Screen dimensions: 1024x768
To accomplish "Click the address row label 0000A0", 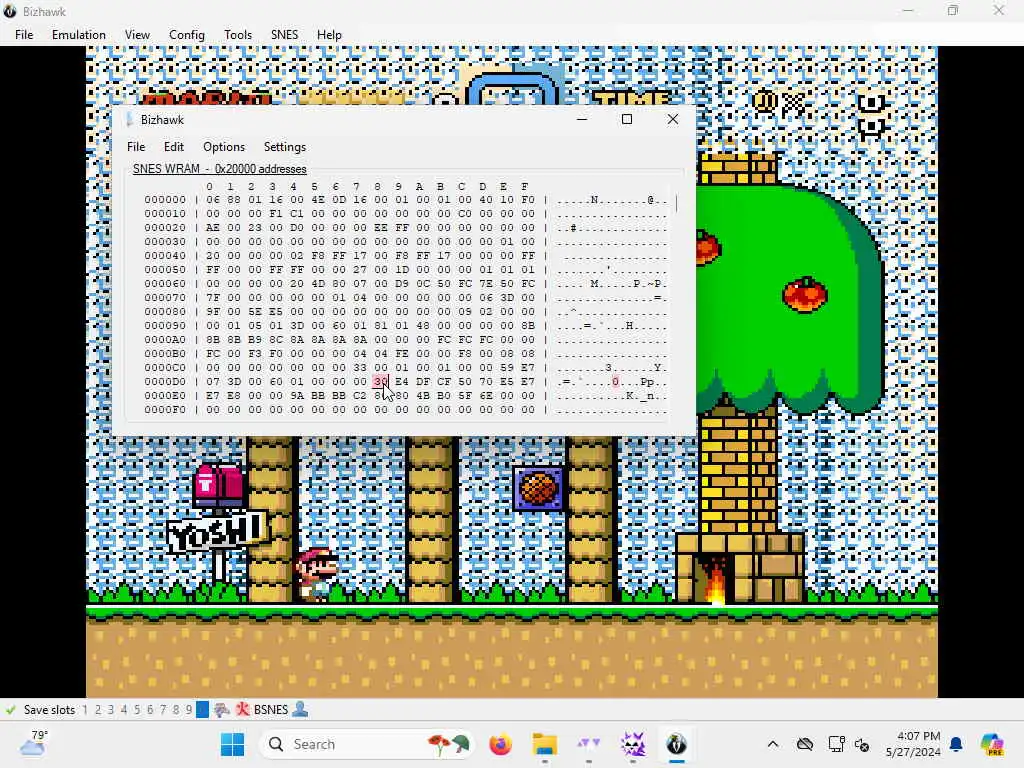I will click(165, 340).
